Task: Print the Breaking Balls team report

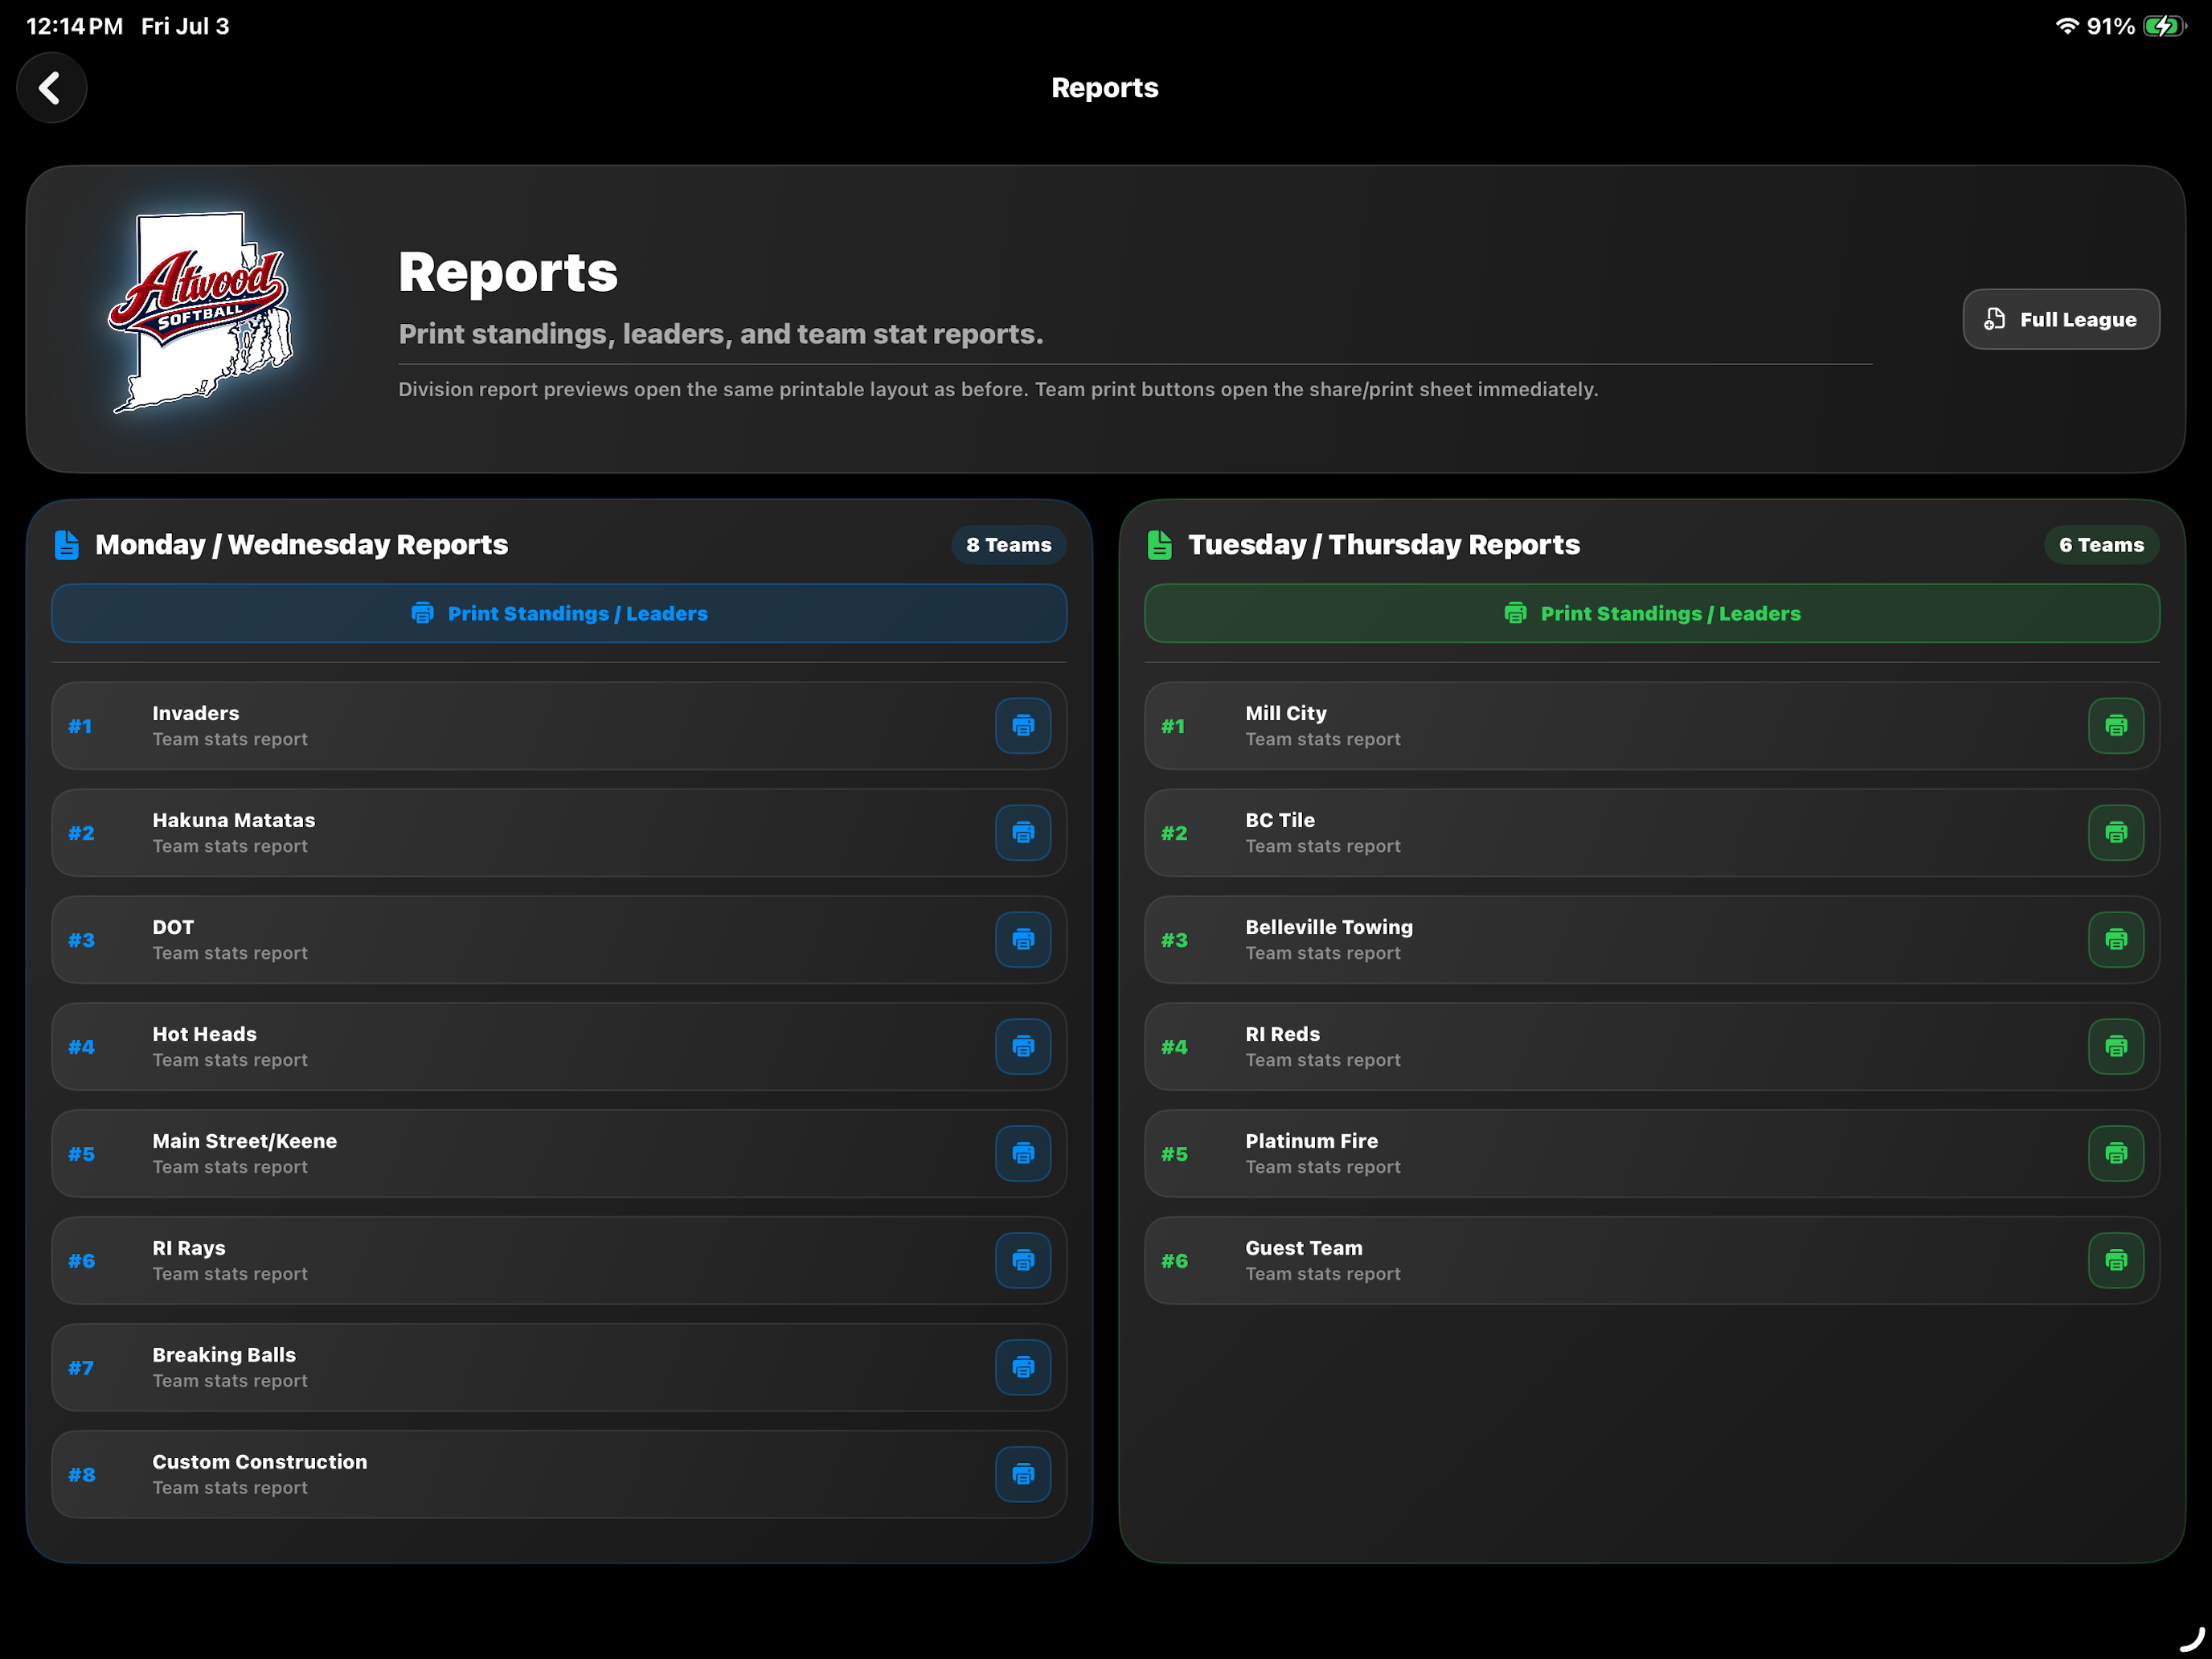Action: 1023,1368
